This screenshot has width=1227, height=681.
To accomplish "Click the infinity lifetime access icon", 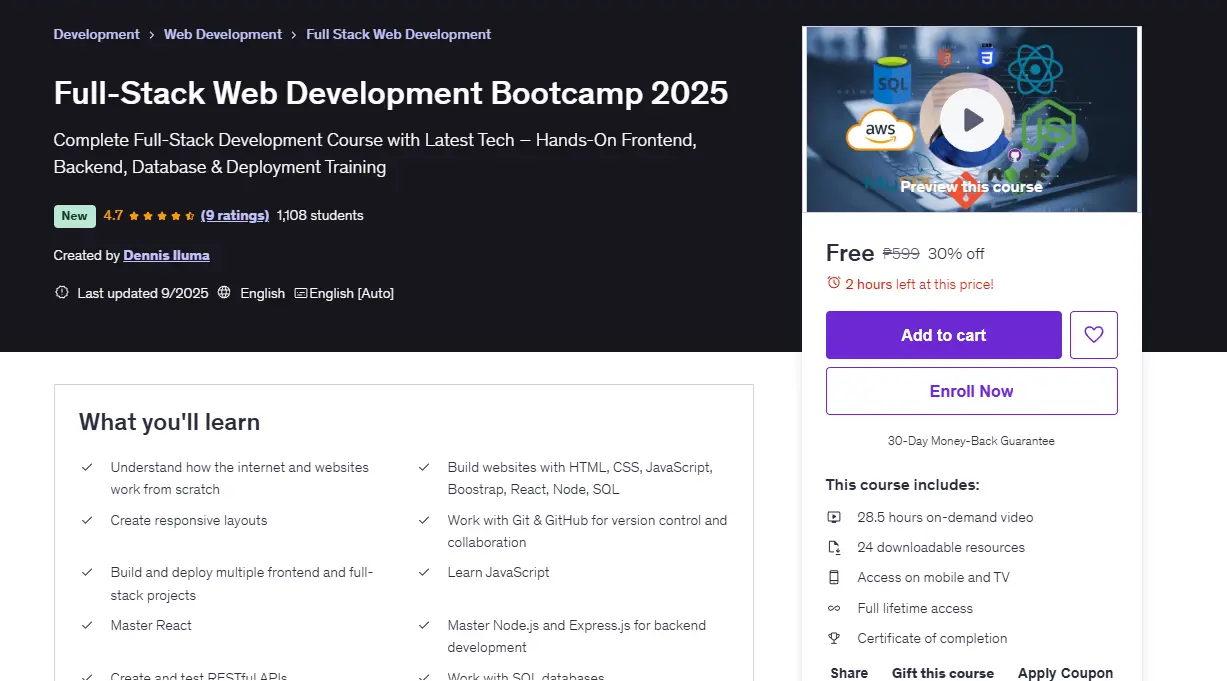I will pos(834,608).
